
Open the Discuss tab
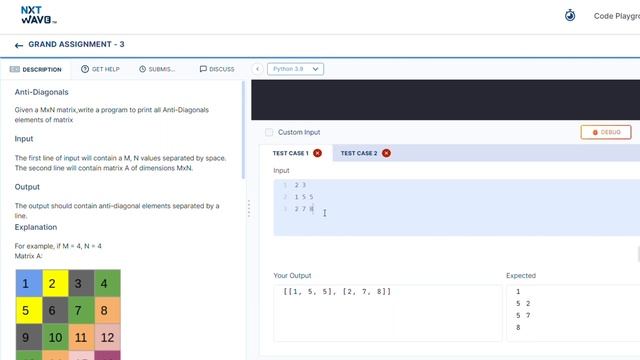(x=217, y=69)
